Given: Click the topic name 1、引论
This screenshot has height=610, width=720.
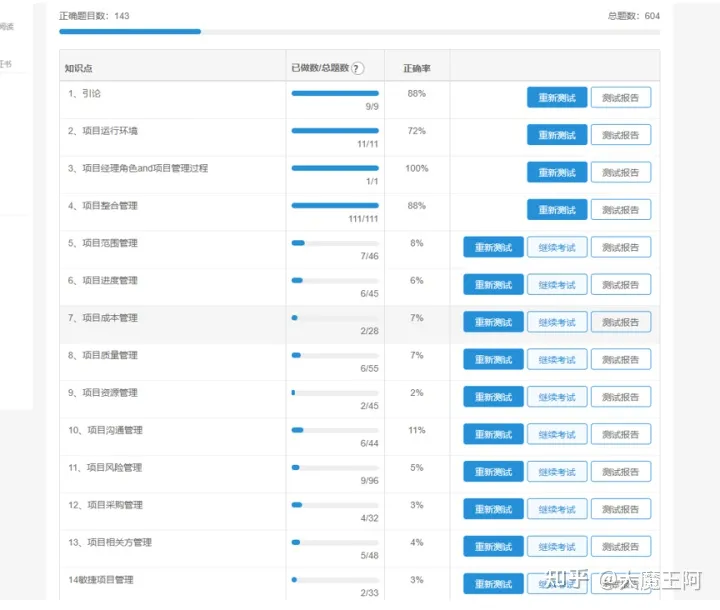Looking at the screenshot, I should point(84,94).
